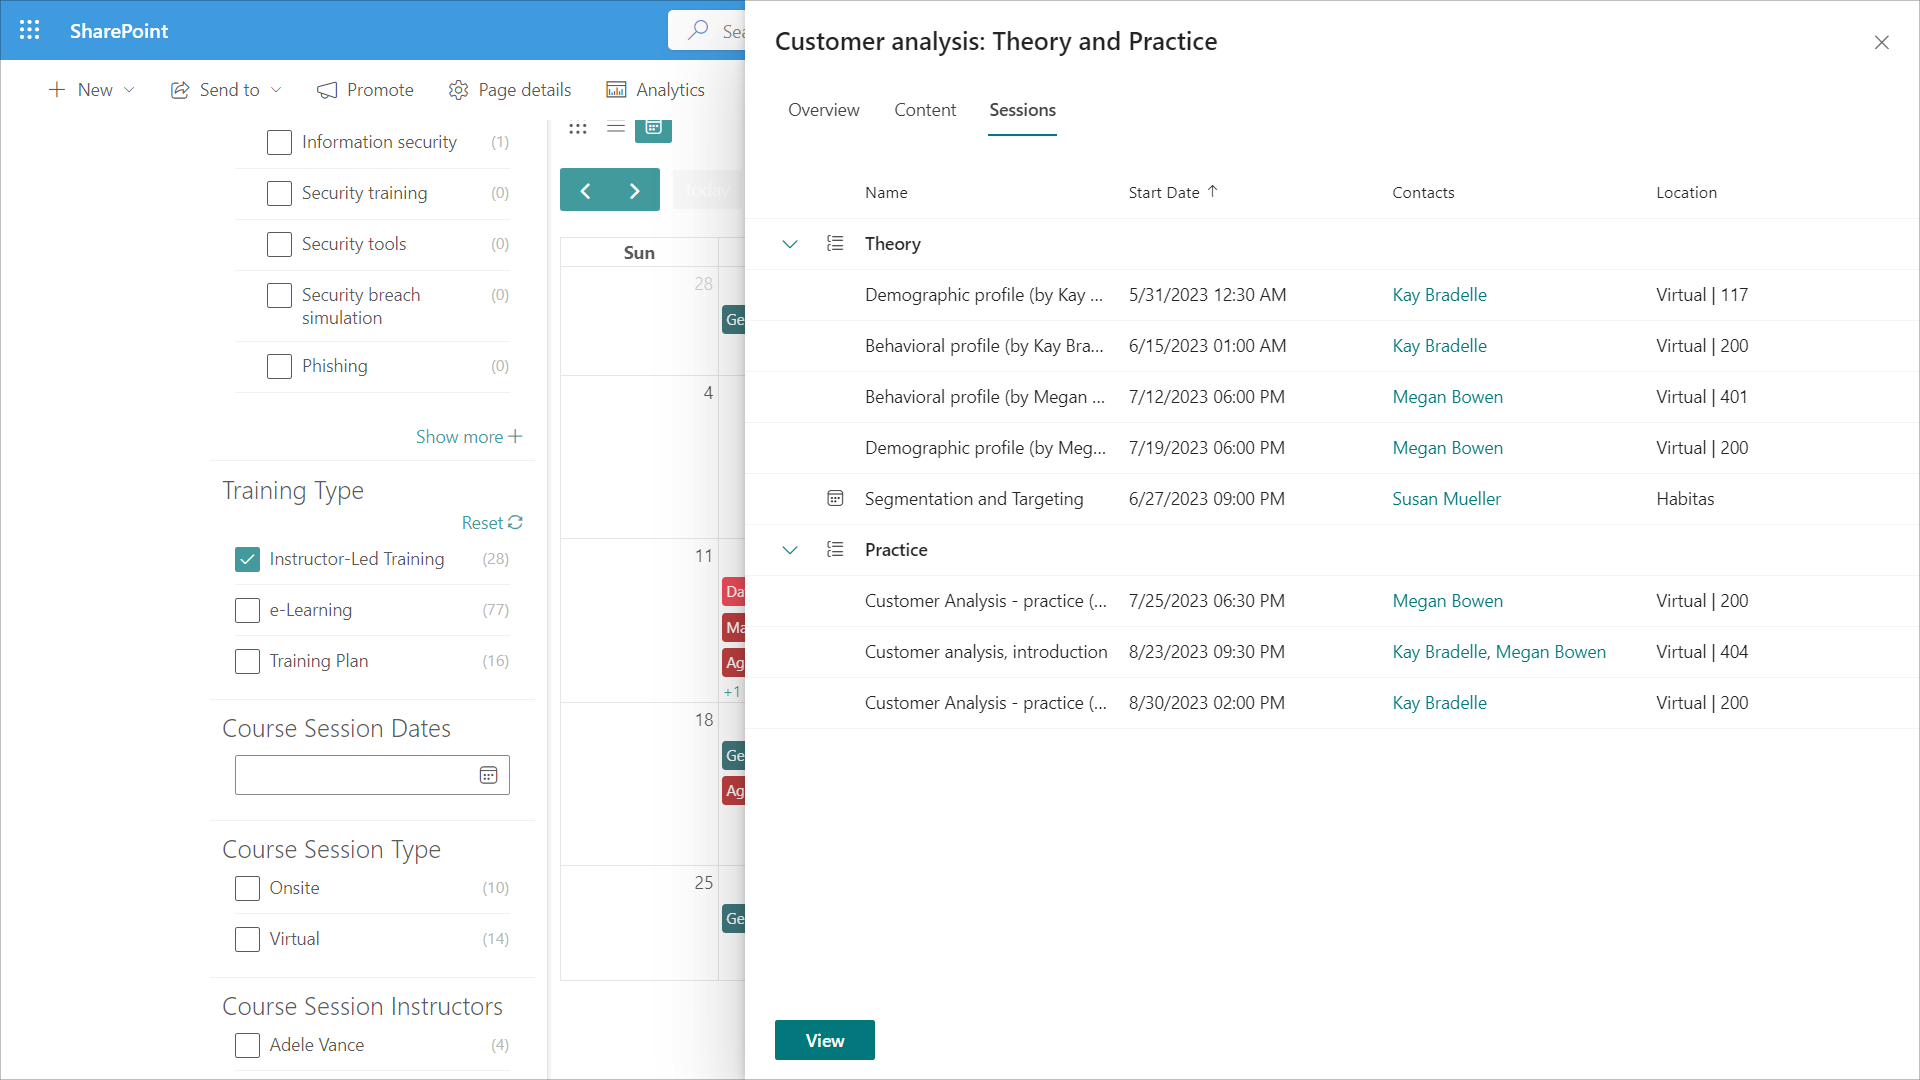Viewport: 1920px width, 1080px height.
Task: Click the Reset refresh icon under Training Type
Action: [515, 522]
